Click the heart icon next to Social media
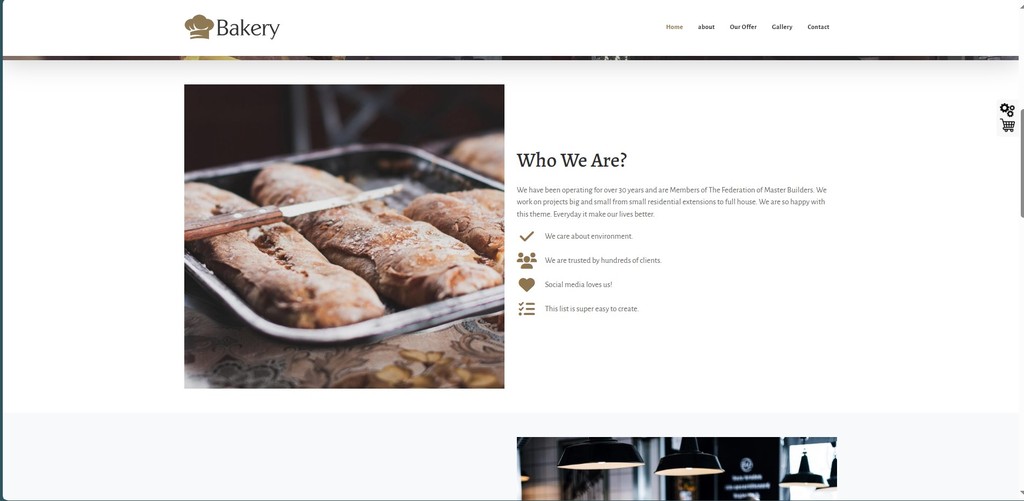 click(x=526, y=285)
